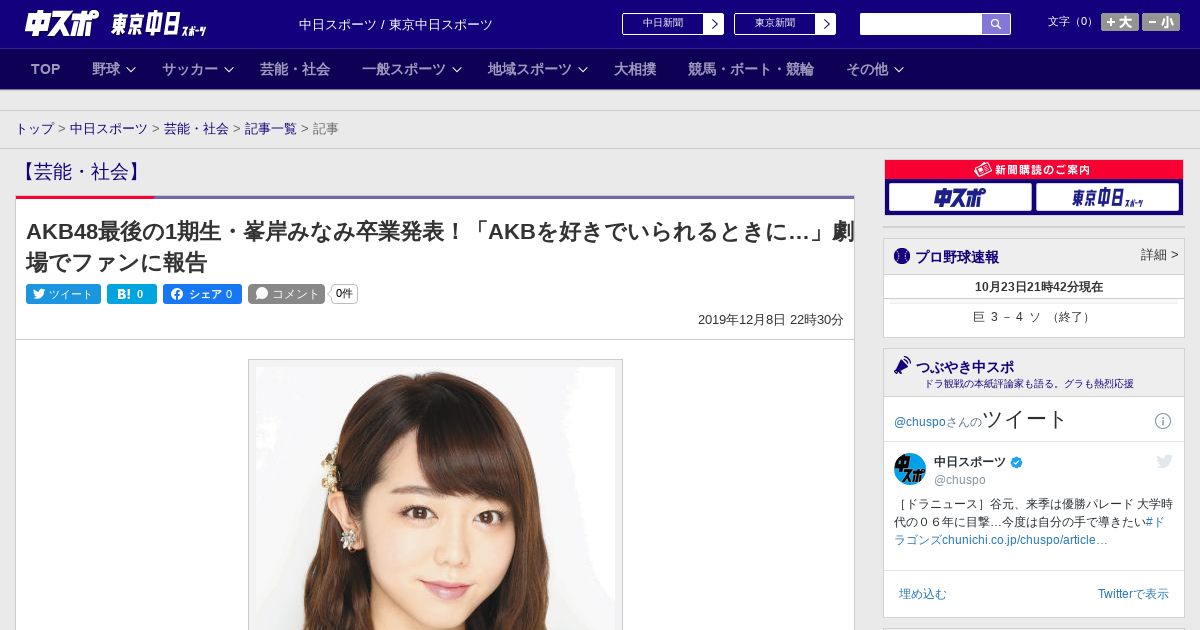Open the プロ野球速報 heading link
Screen dimensions: 1200x630
pyautogui.click(x=957, y=256)
